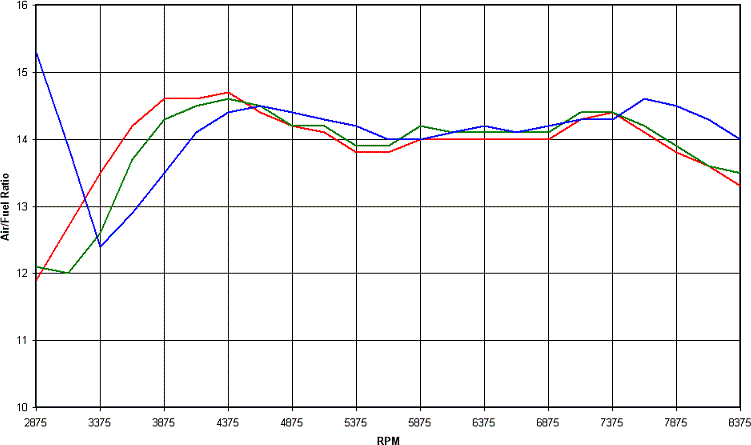
Task: Click the 13 label on the y-axis
Action: [x=23, y=206]
